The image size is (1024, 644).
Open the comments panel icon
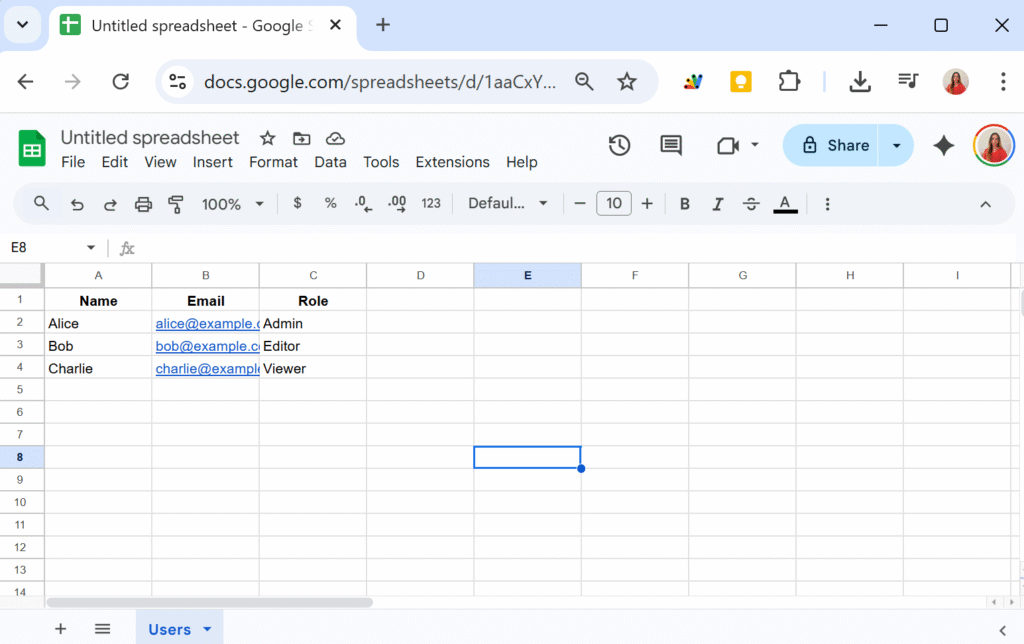[671, 146]
